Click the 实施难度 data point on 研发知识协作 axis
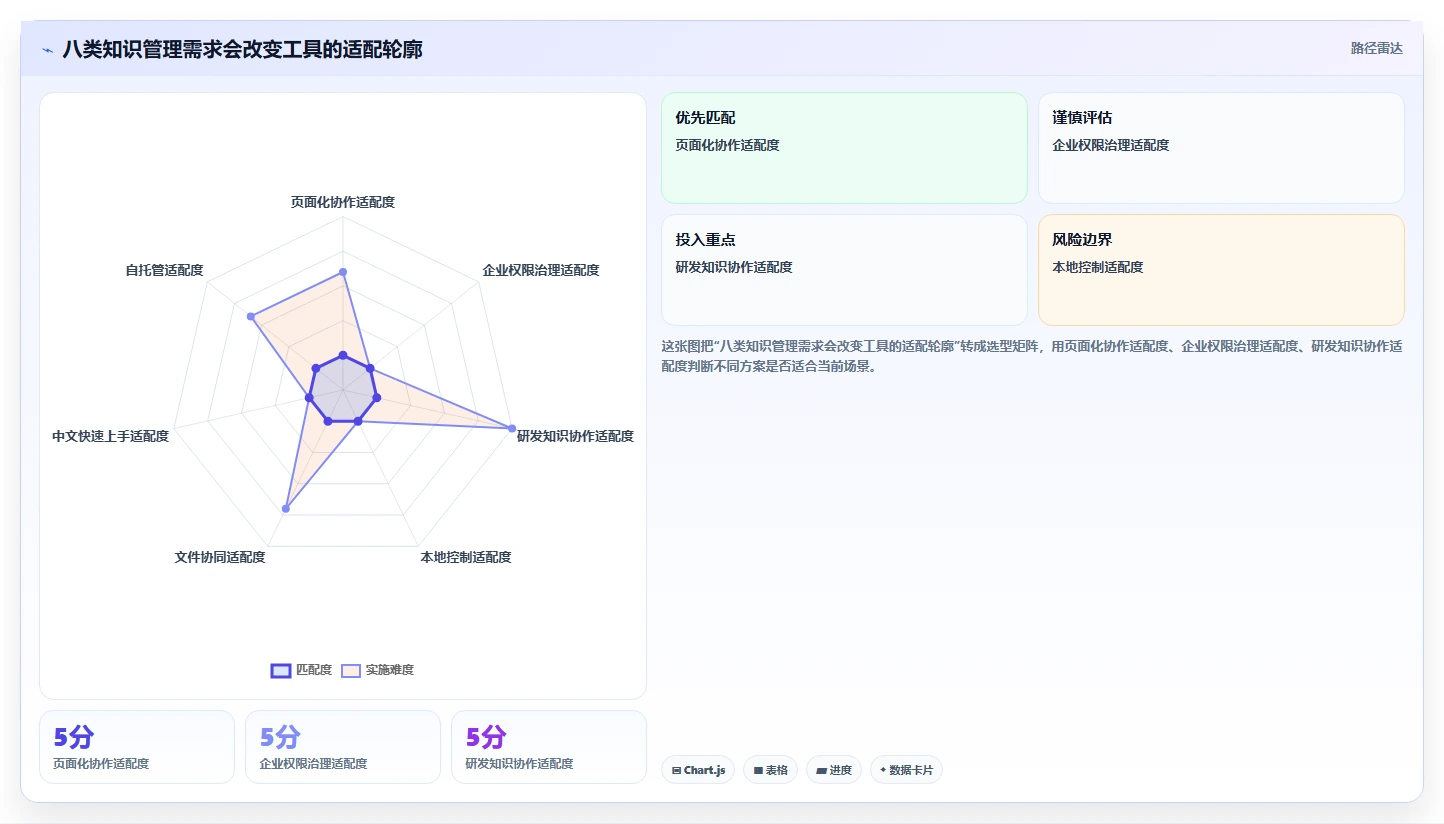Screen dimensions: 1444x824 (512, 428)
